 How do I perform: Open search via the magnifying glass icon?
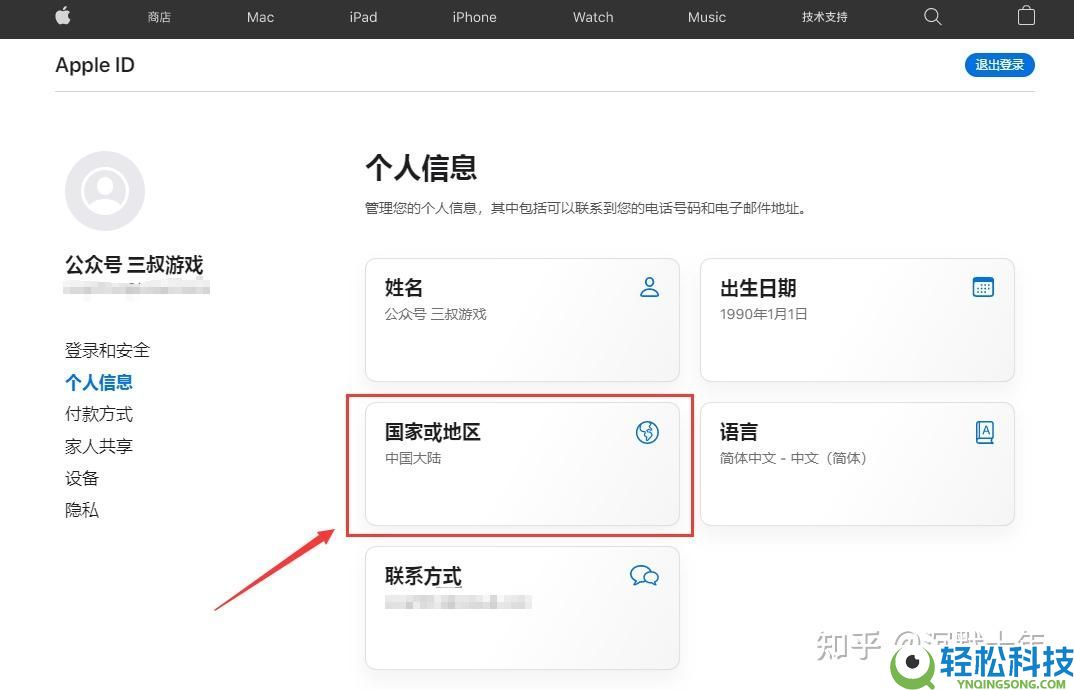(932, 17)
